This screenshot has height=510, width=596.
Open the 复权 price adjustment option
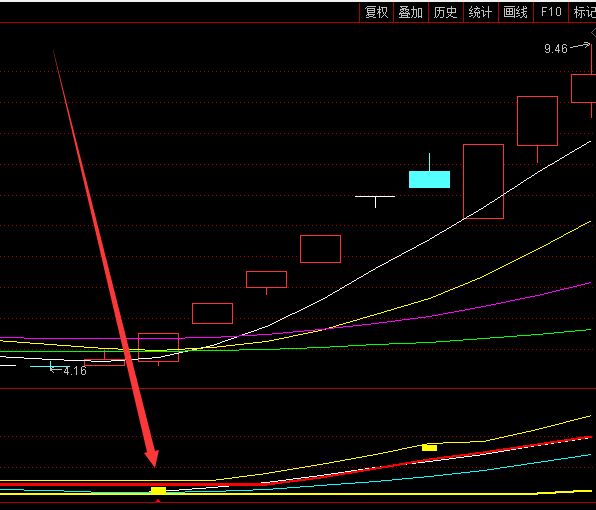376,13
